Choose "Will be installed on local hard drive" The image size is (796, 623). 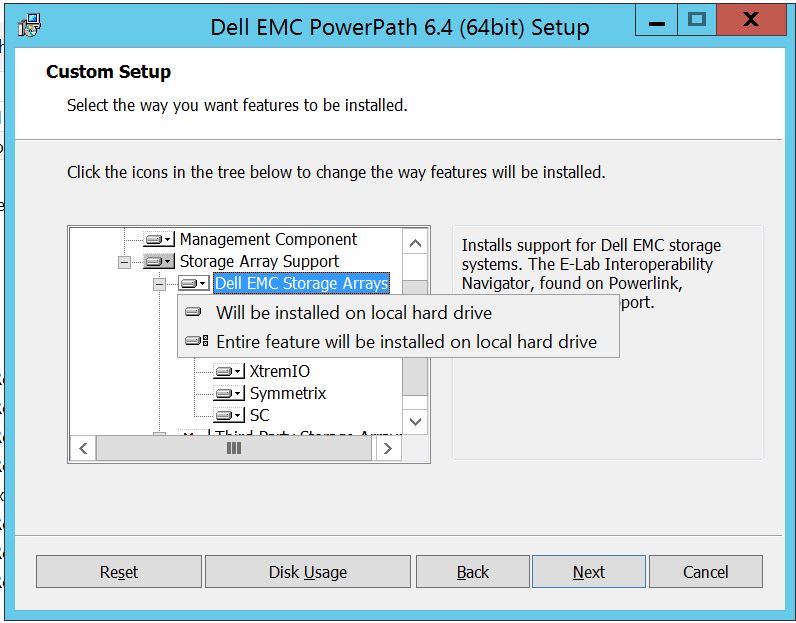click(x=353, y=313)
